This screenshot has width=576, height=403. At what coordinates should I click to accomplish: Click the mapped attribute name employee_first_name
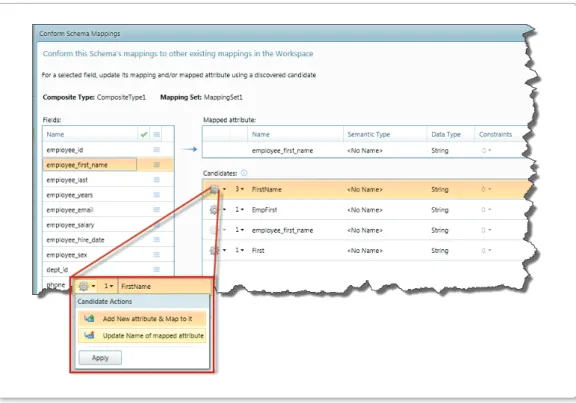pyautogui.click(x=282, y=151)
